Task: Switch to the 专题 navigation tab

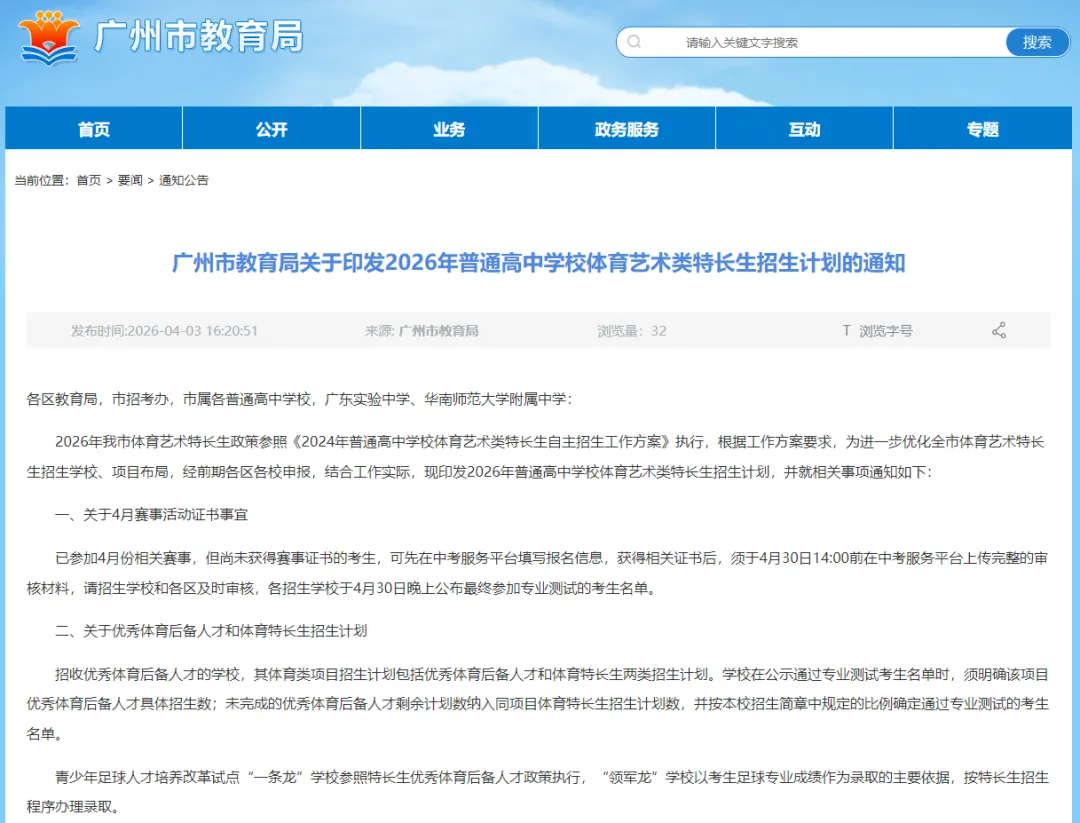Action: (x=981, y=127)
